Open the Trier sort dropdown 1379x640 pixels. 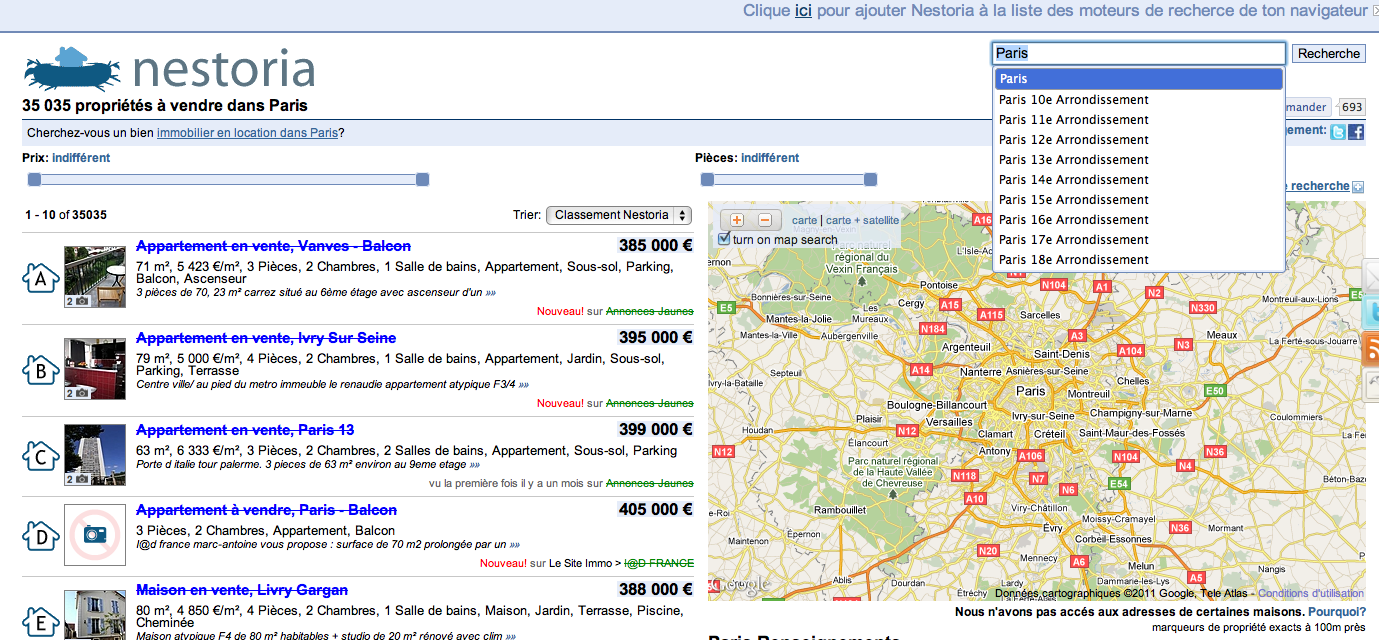[x=619, y=215]
